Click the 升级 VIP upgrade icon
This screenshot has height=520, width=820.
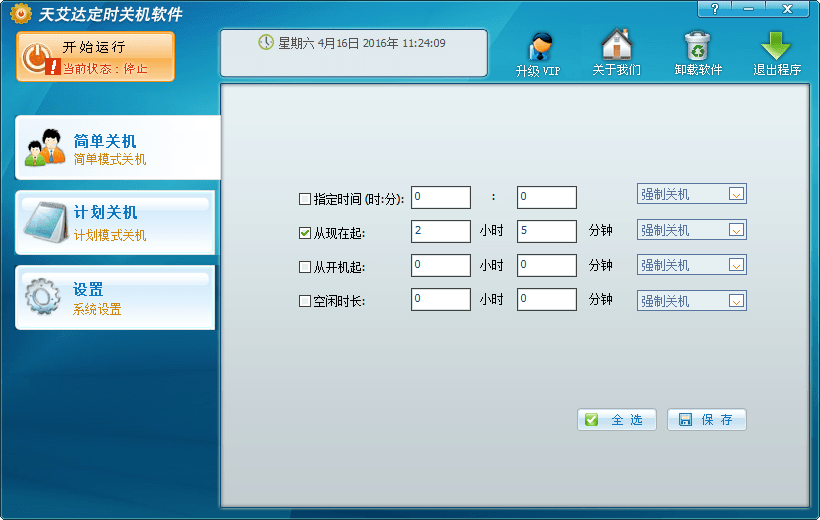point(539,48)
